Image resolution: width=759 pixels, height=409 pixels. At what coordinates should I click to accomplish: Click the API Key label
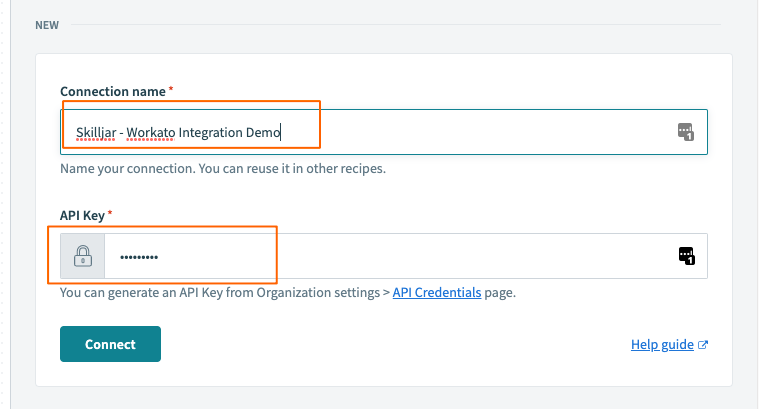(x=82, y=215)
